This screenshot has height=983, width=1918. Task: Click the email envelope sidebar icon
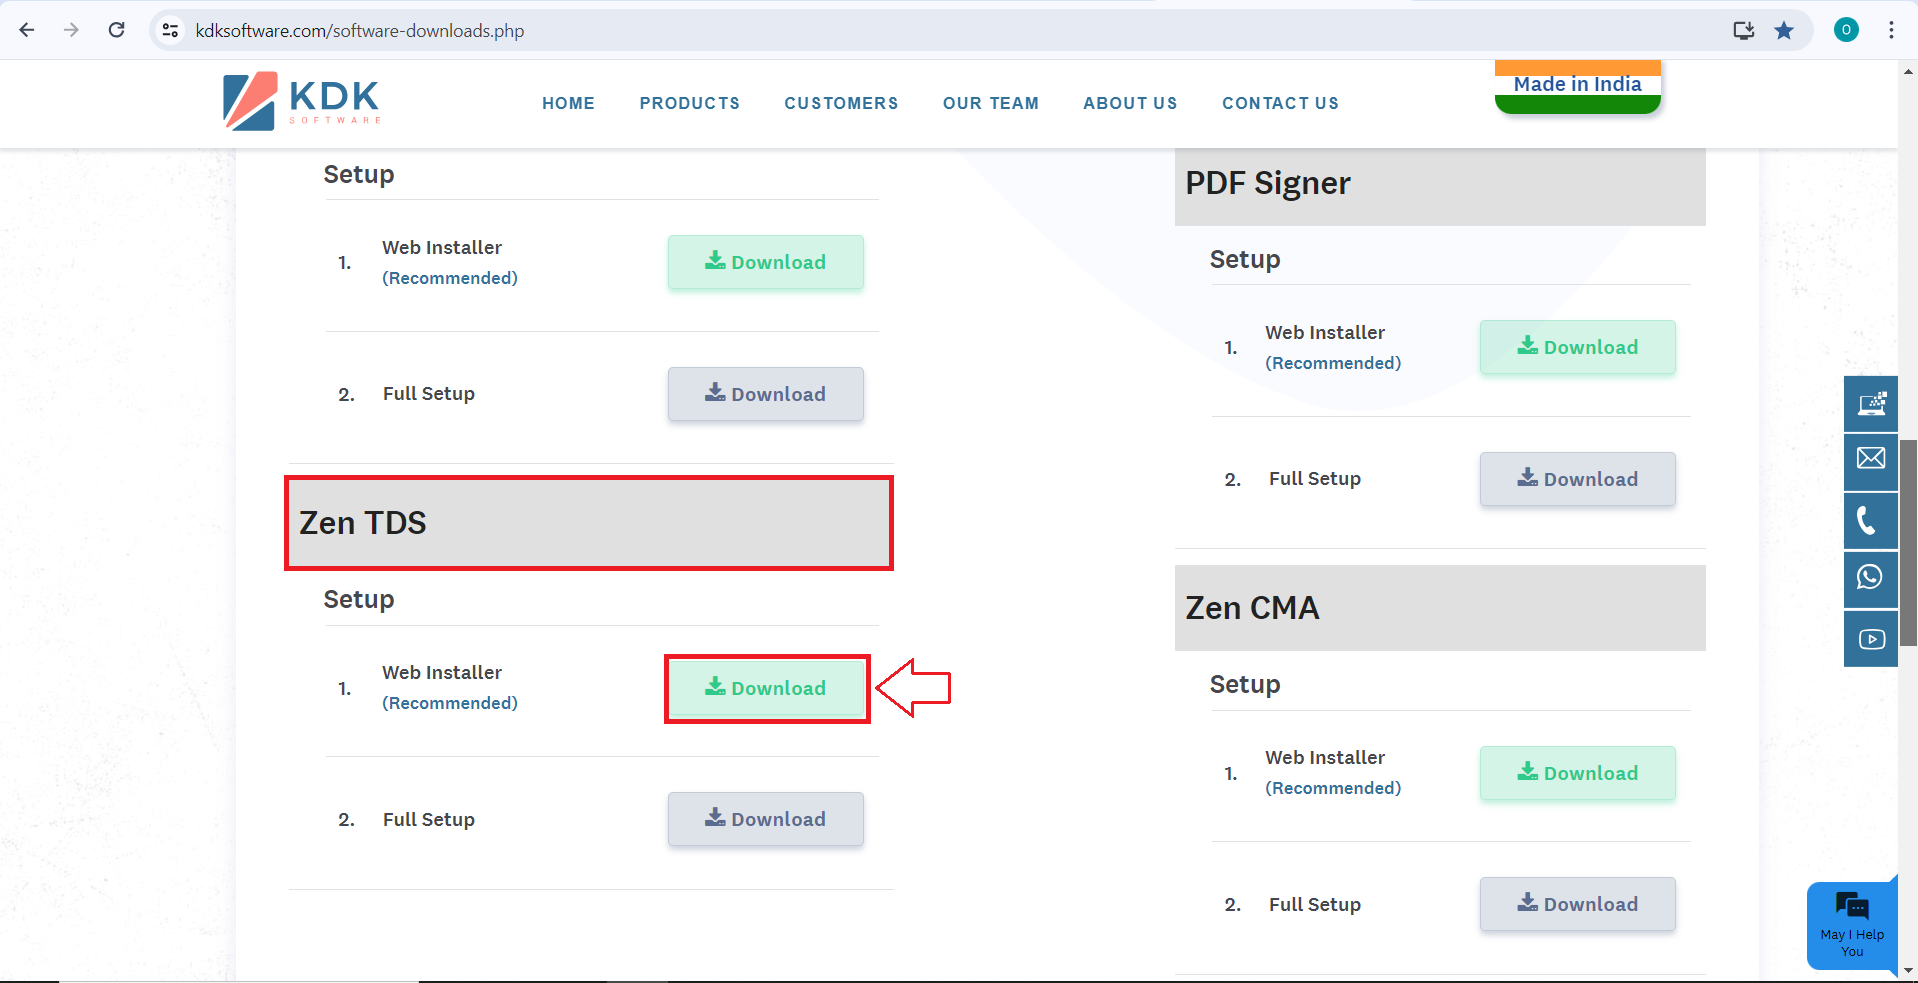tap(1870, 459)
